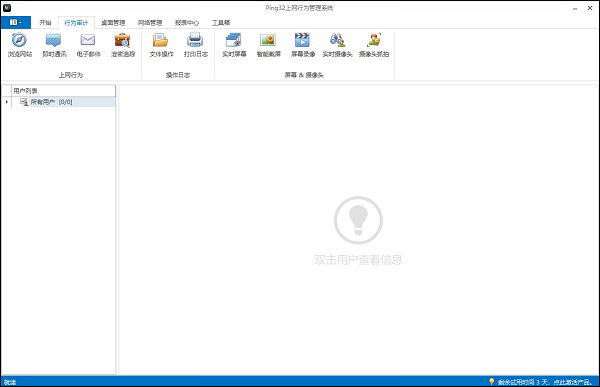
Task: Select the 行为审计 ribbon tab
Action: [76, 23]
